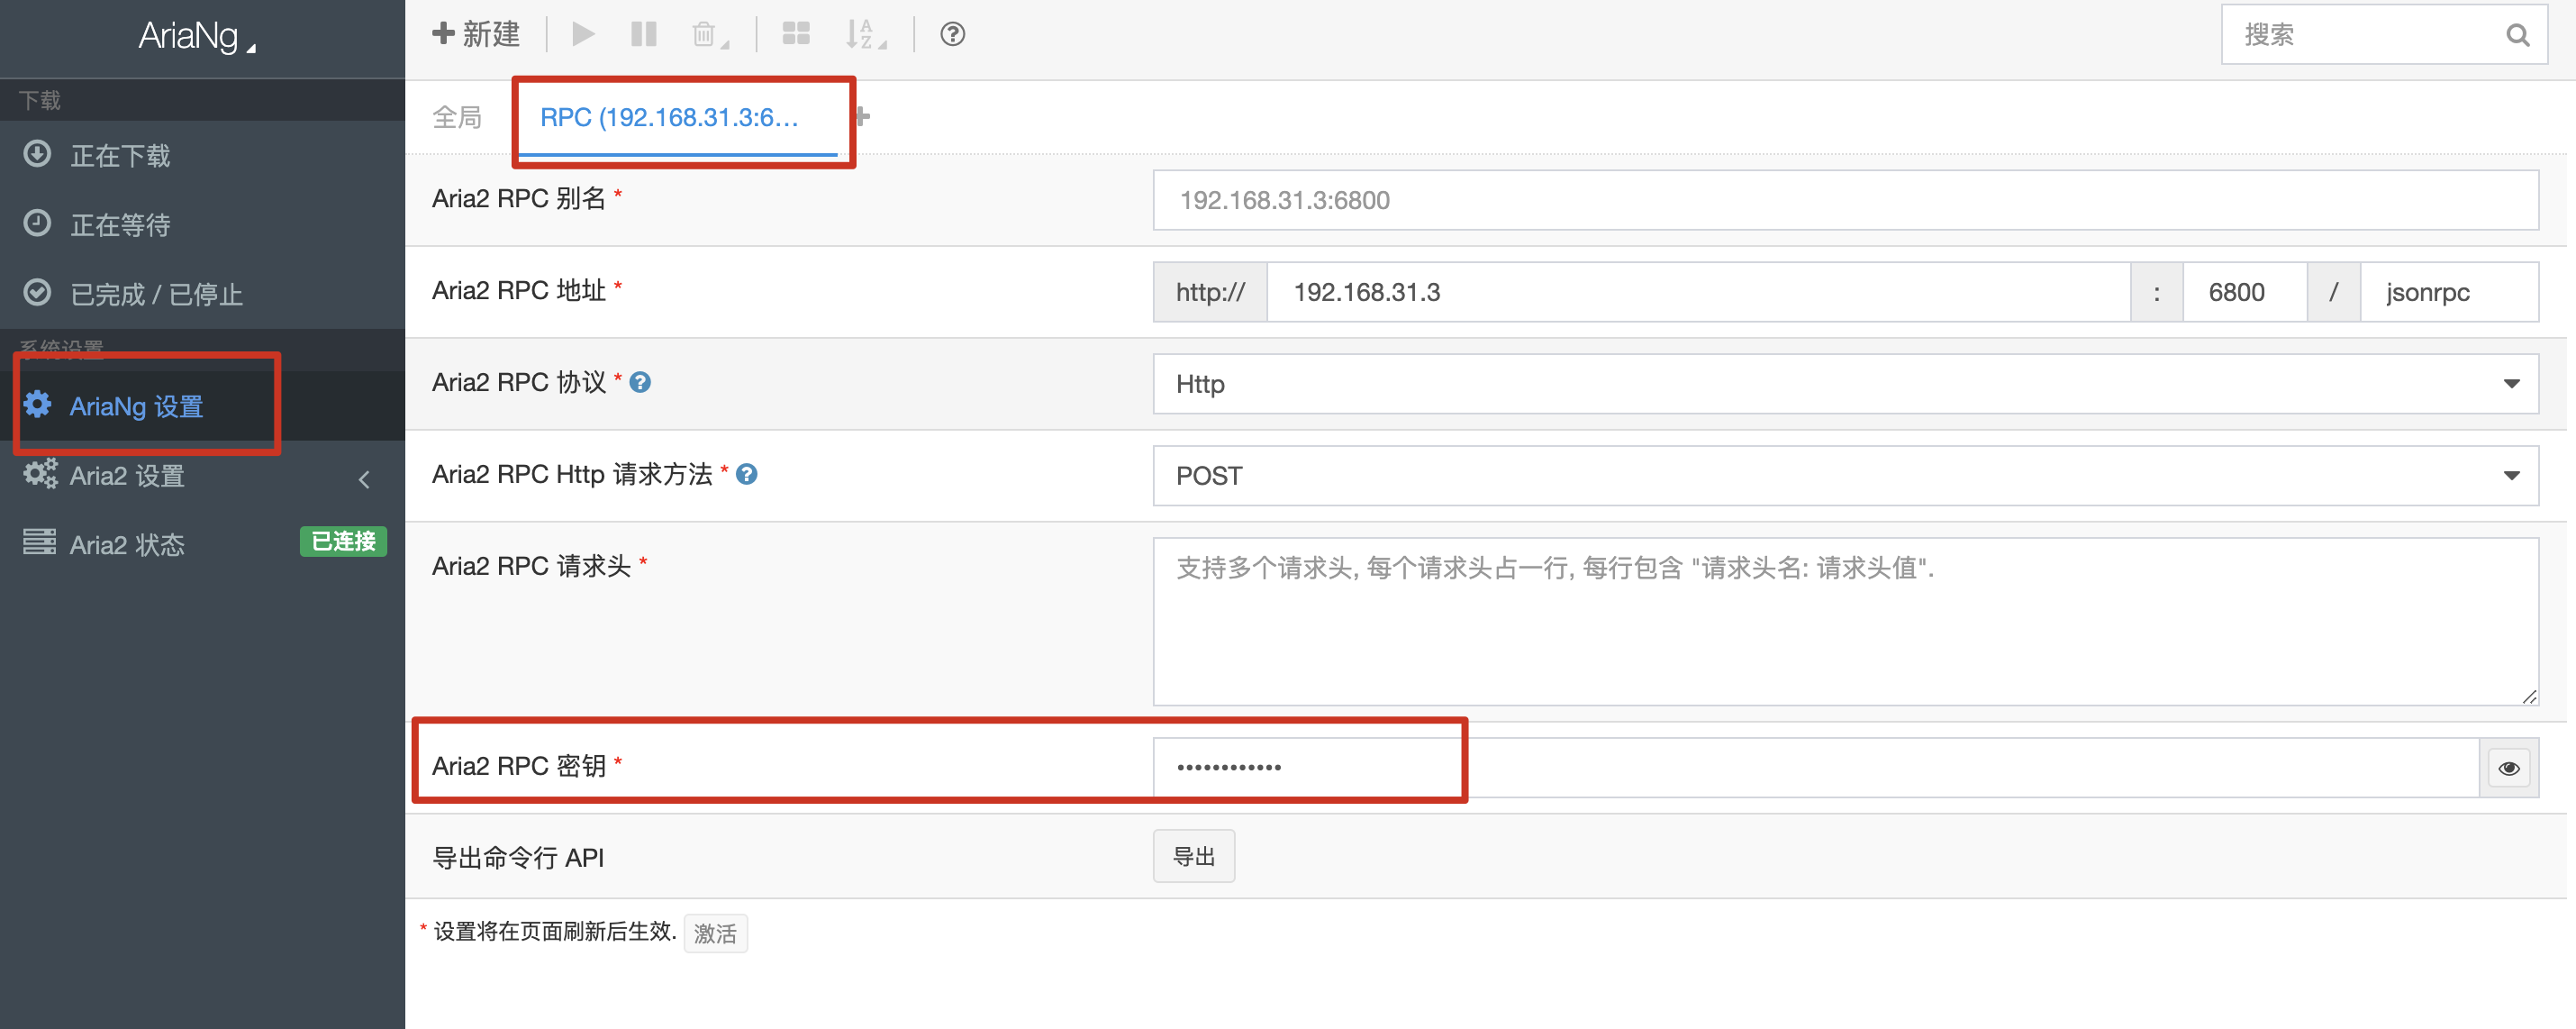The height and width of the screenshot is (1029, 2576).
Task: Click the trash delete icon
Action: (x=706, y=35)
